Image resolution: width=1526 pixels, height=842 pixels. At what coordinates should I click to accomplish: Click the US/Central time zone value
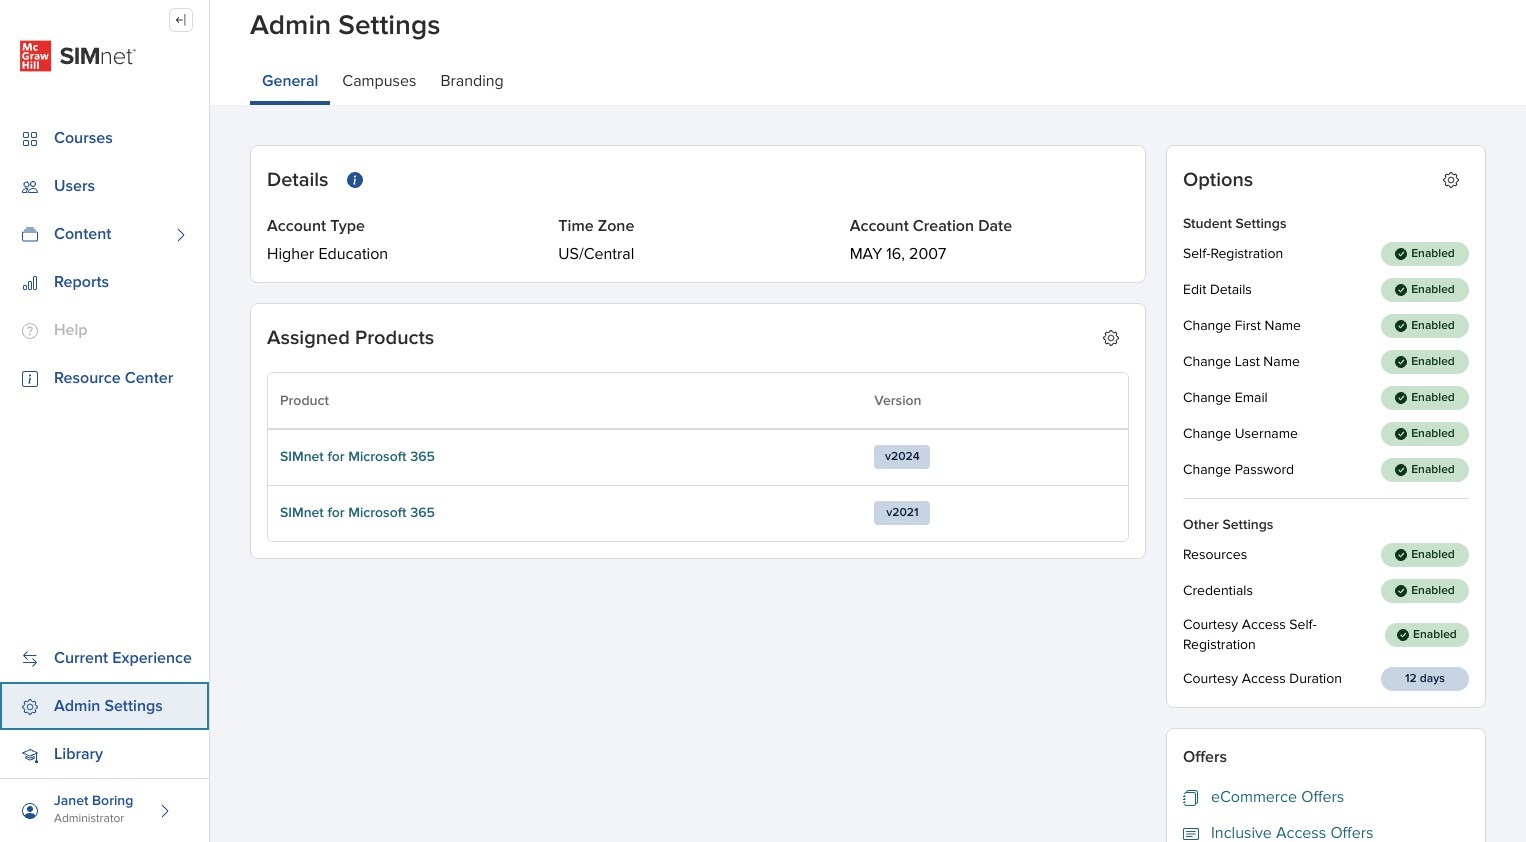(596, 254)
